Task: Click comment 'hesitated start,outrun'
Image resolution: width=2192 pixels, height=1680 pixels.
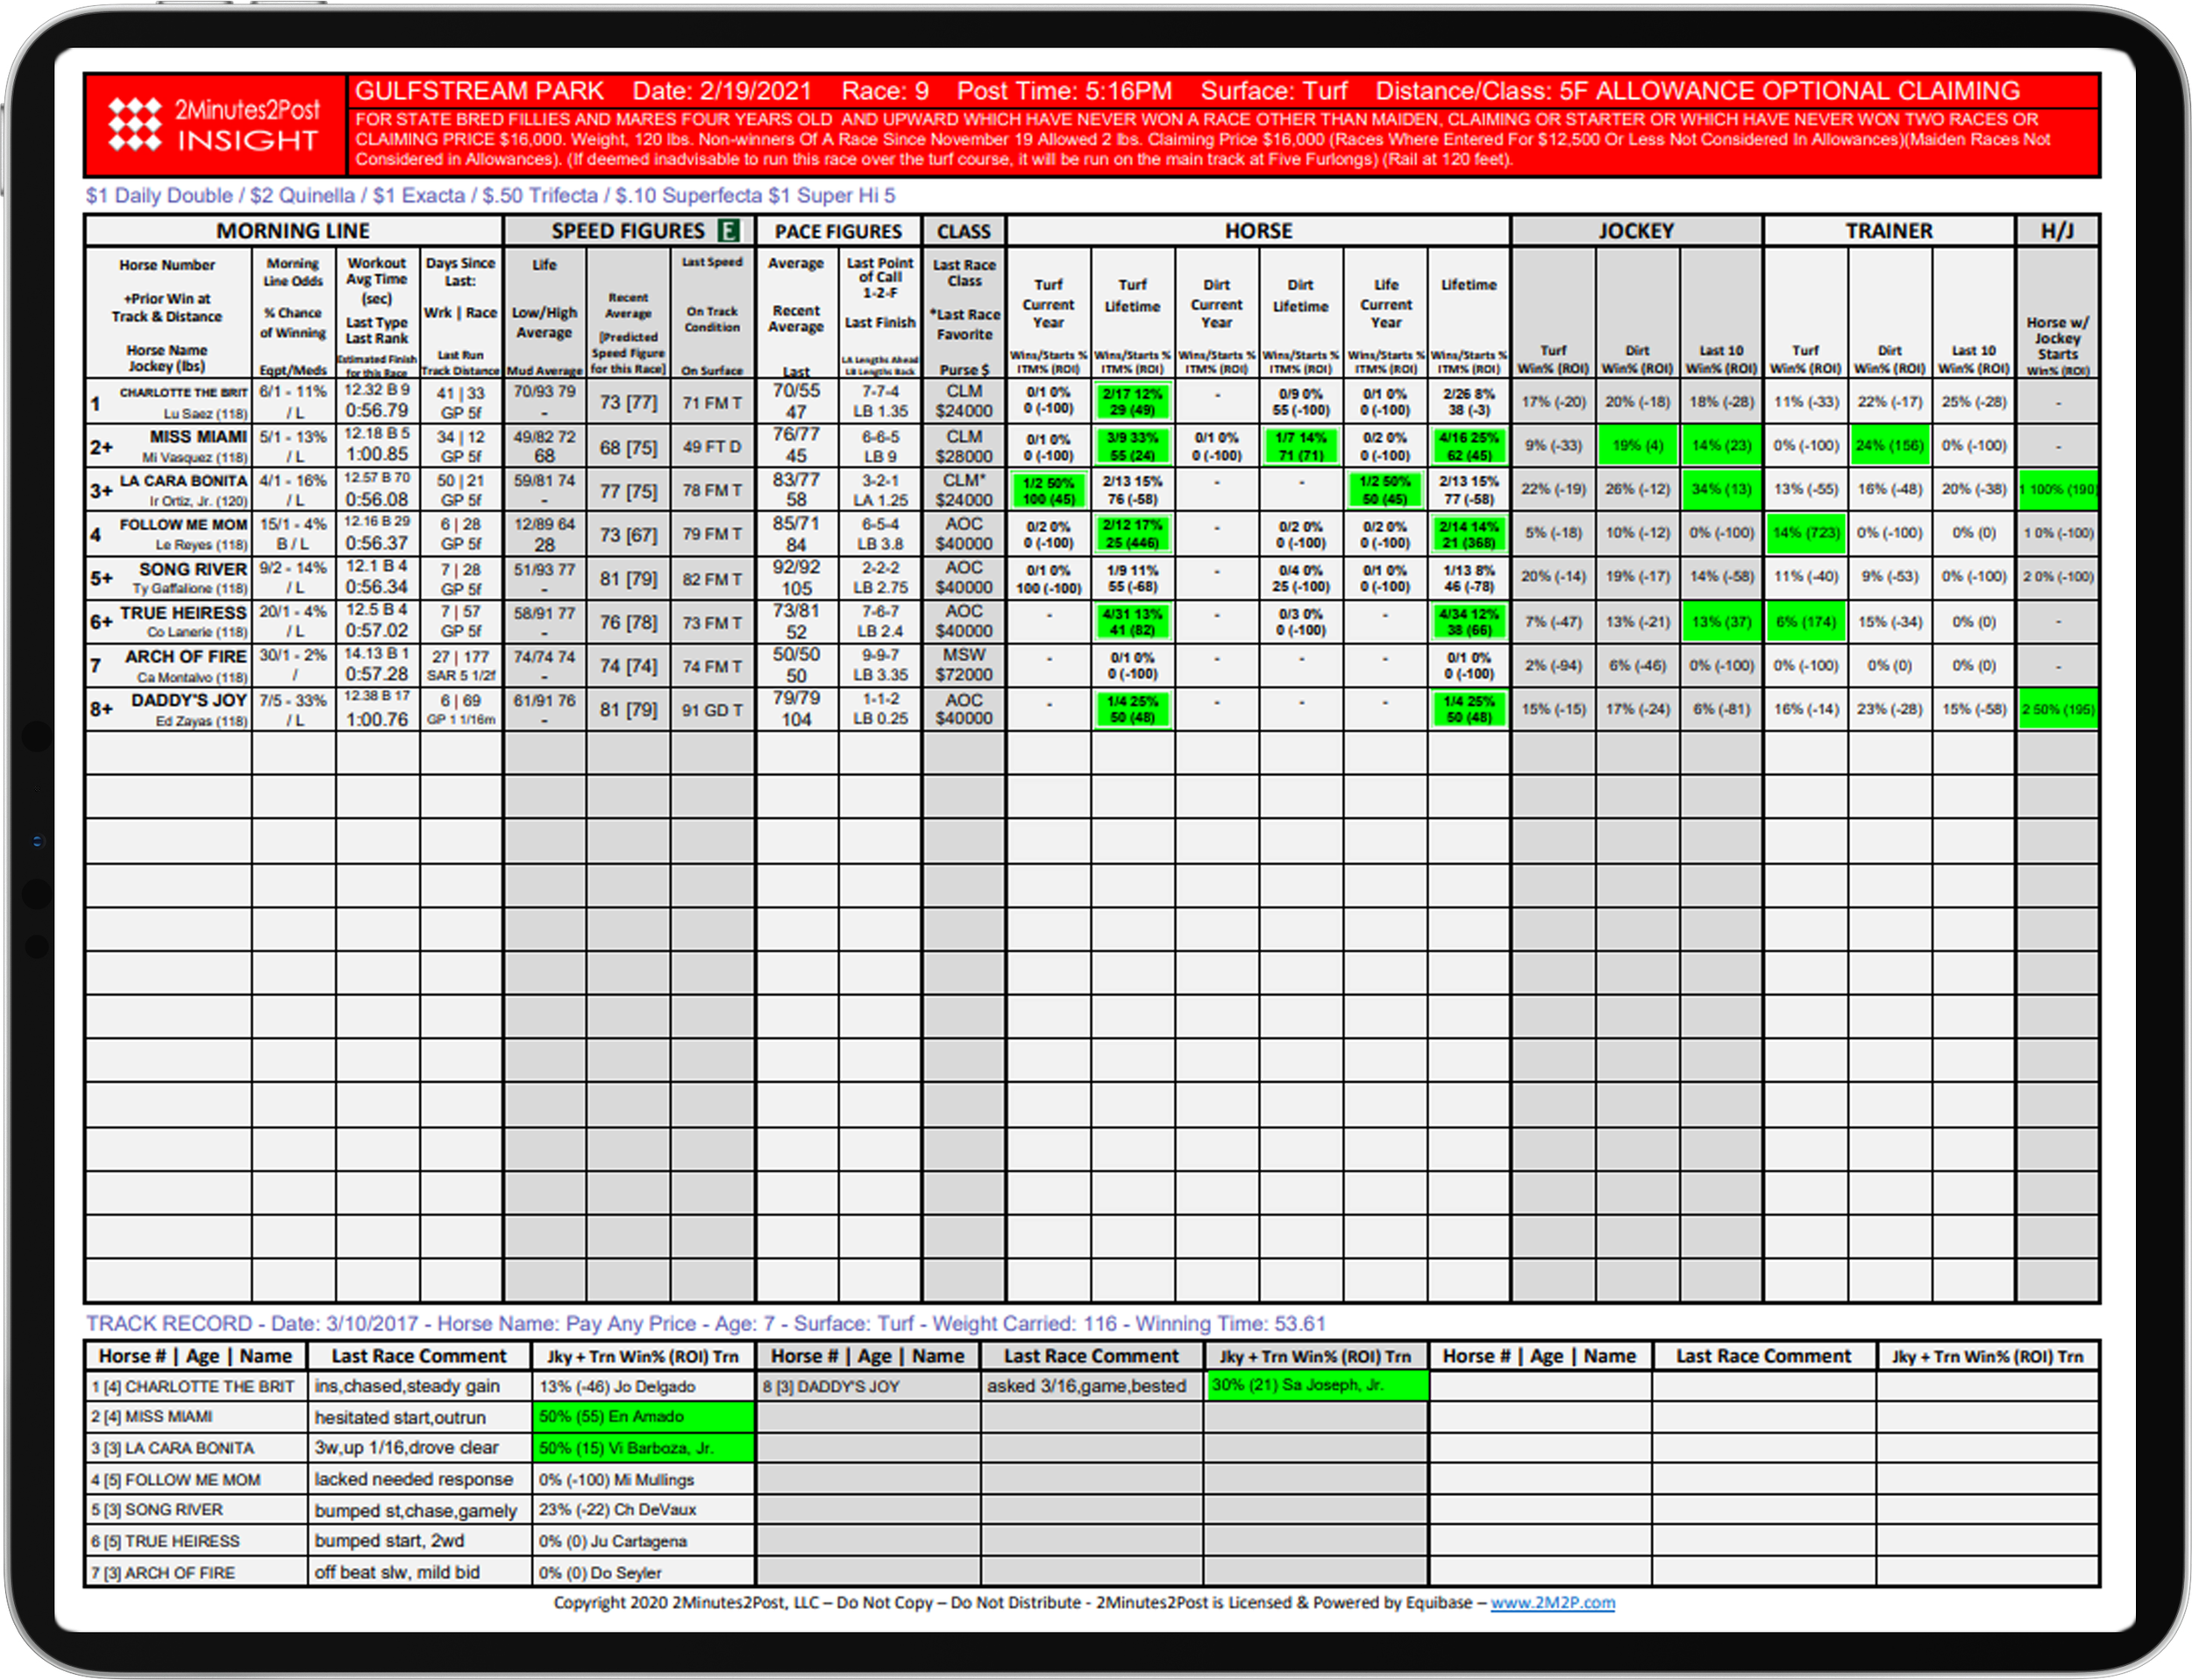Action: click(x=400, y=1418)
